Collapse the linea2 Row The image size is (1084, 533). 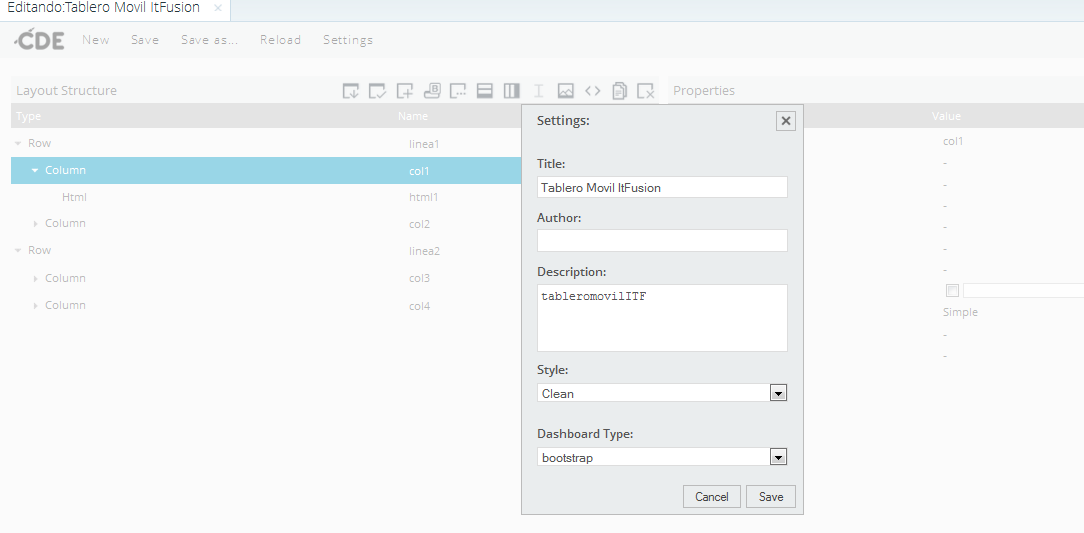[x=18, y=250]
